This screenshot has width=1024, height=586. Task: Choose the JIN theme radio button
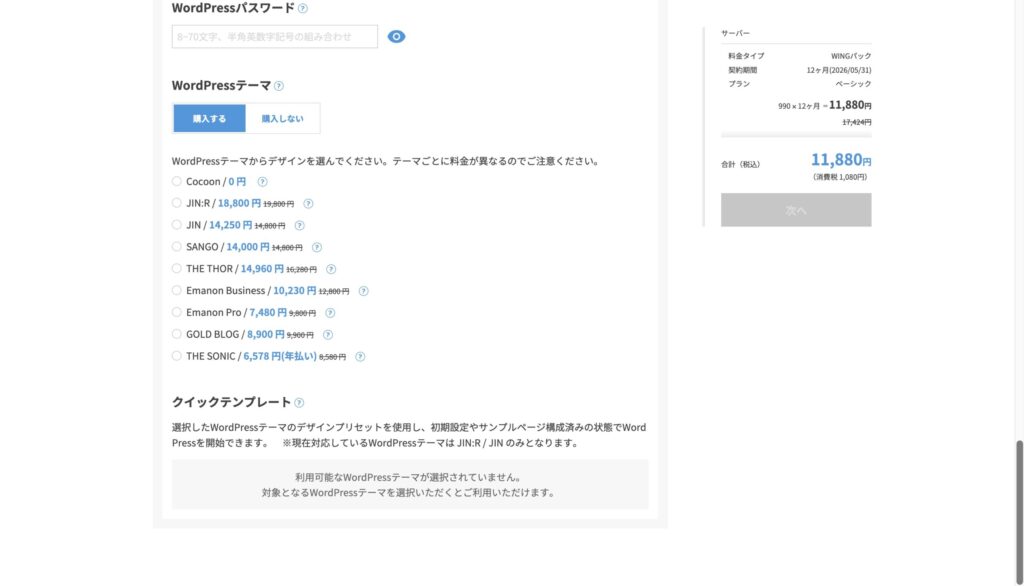click(x=176, y=225)
